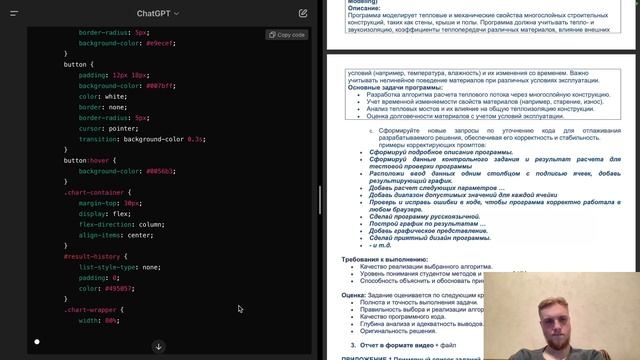Click 'Основные задачи программы:' heading in document
This screenshot has width=640, height=360.
395,87
